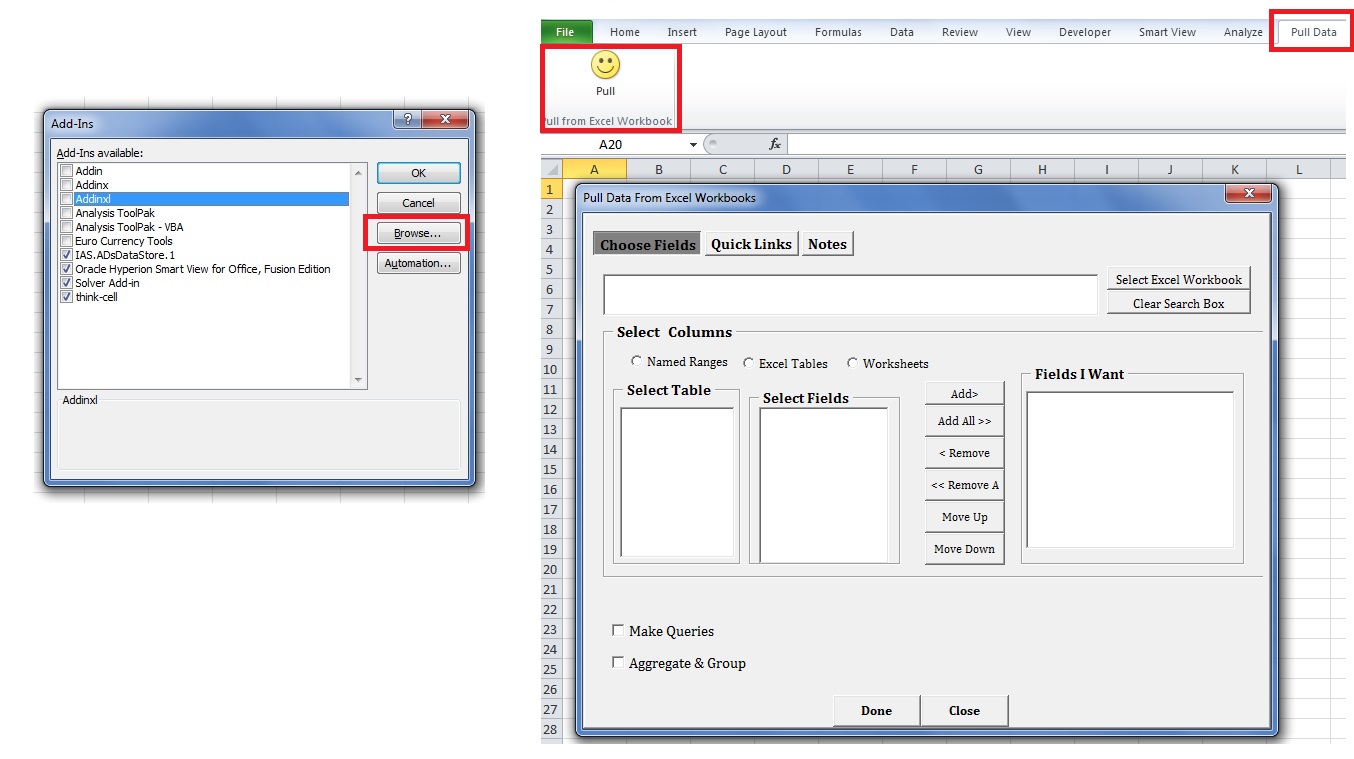
Task: Open the Analyze ribbon tab
Action: pos(1243,32)
